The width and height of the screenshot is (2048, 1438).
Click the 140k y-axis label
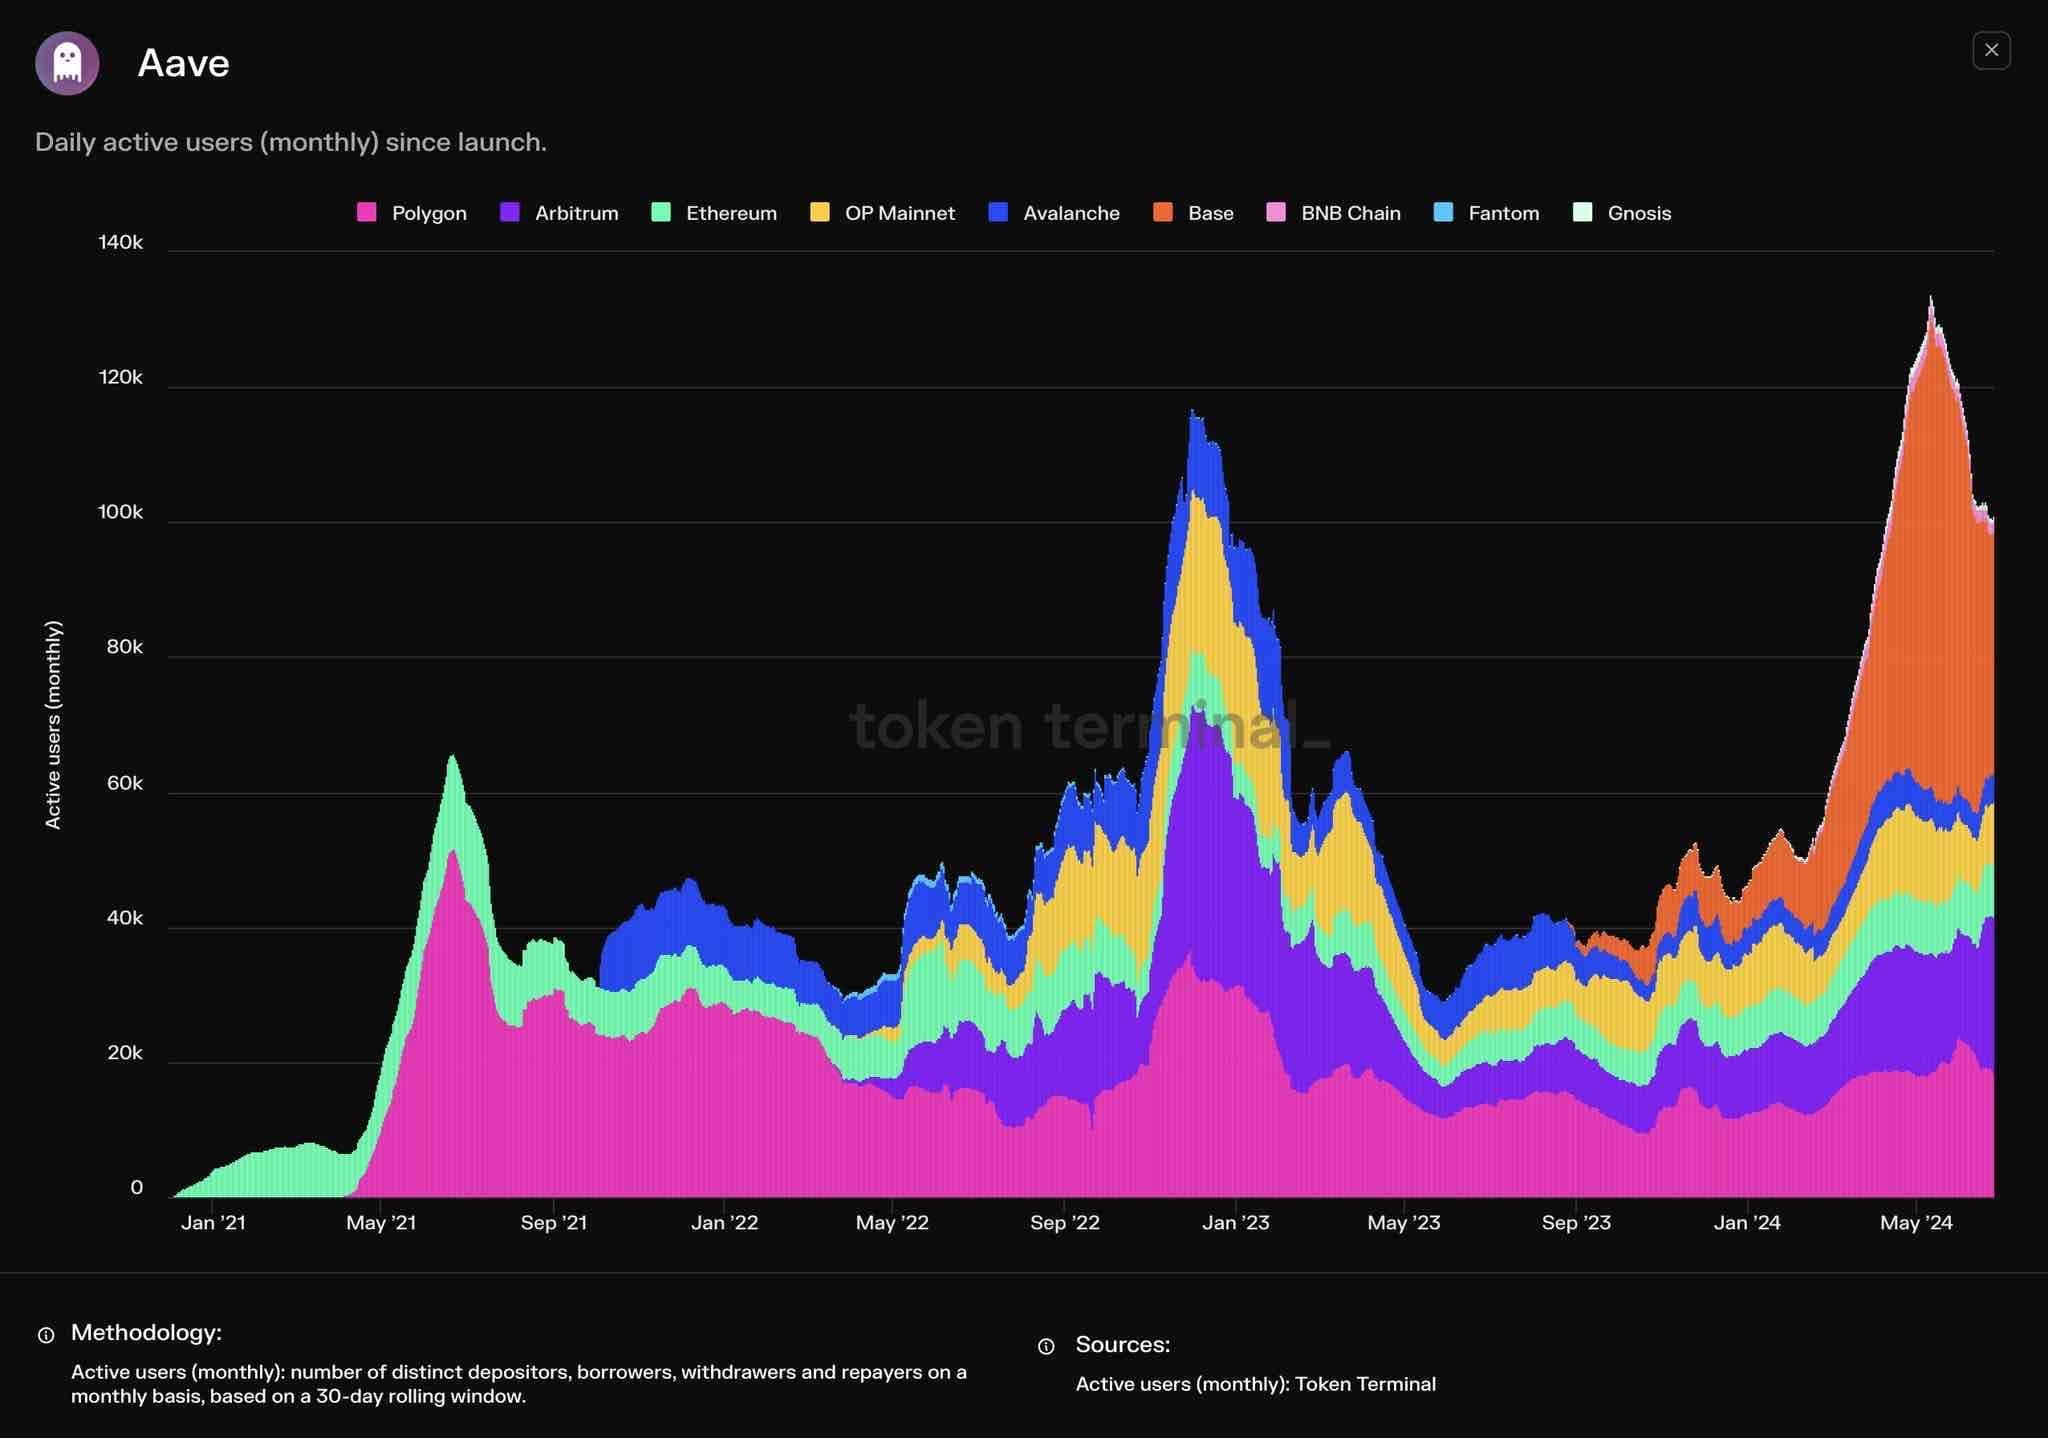(120, 242)
